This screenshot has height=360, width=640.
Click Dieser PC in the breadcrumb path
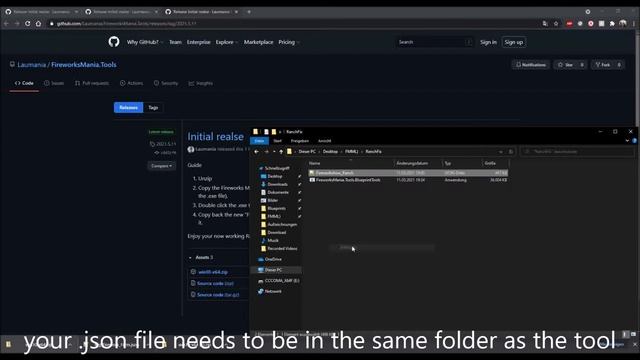(x=307, y=151)
